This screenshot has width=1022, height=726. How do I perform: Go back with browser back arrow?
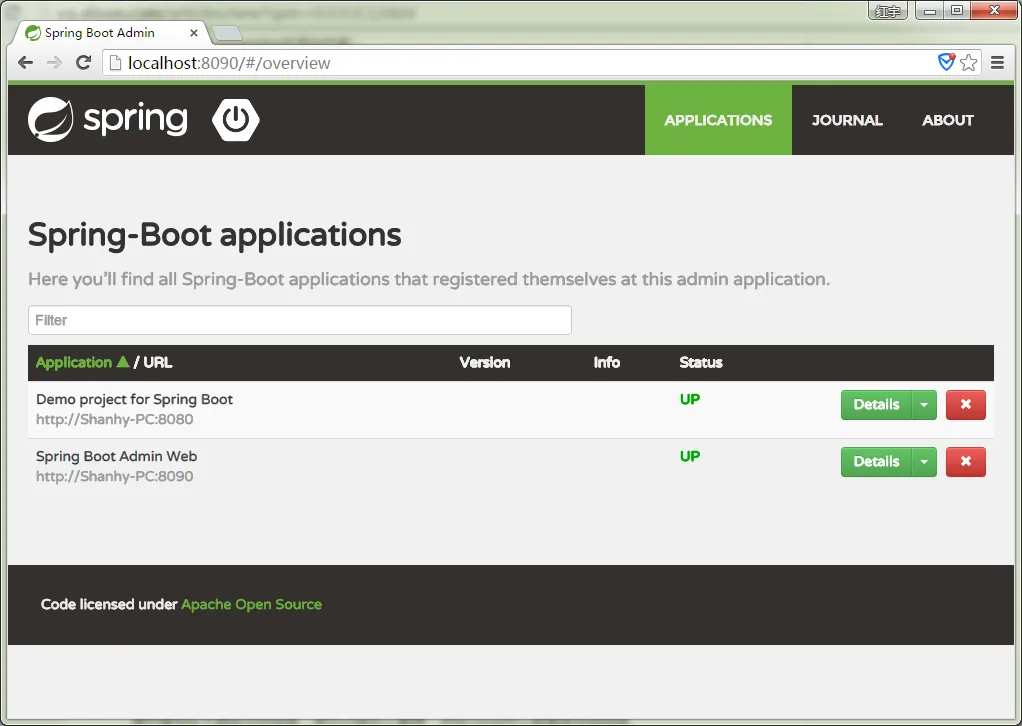click(25, 63)
